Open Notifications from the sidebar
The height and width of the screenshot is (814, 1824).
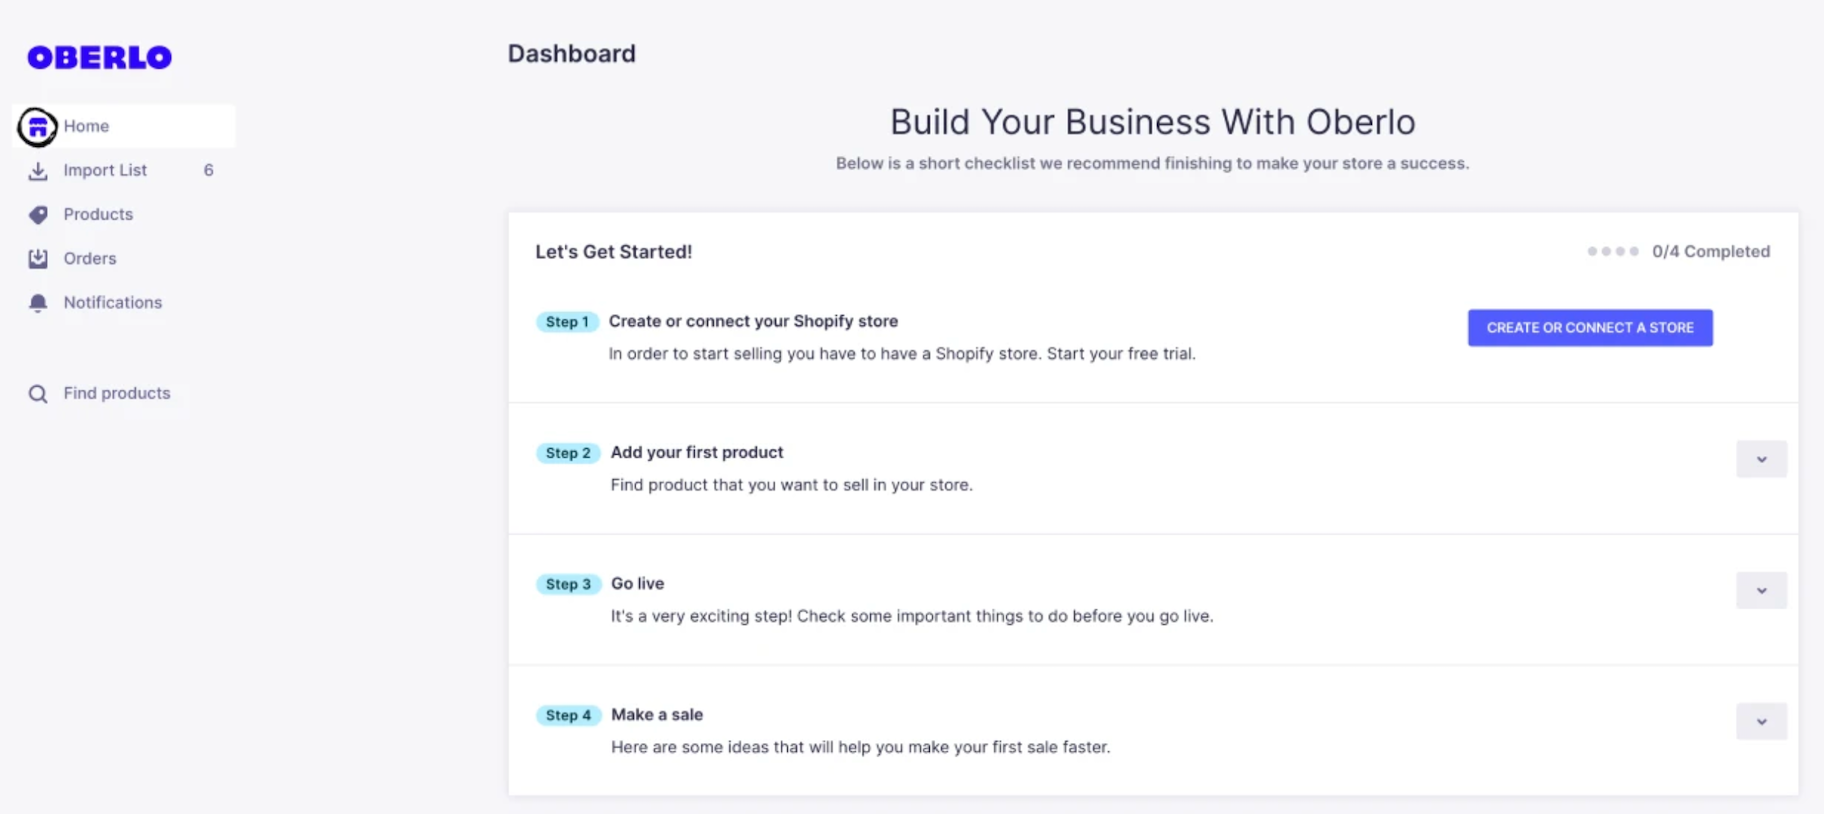coord(112,302)
